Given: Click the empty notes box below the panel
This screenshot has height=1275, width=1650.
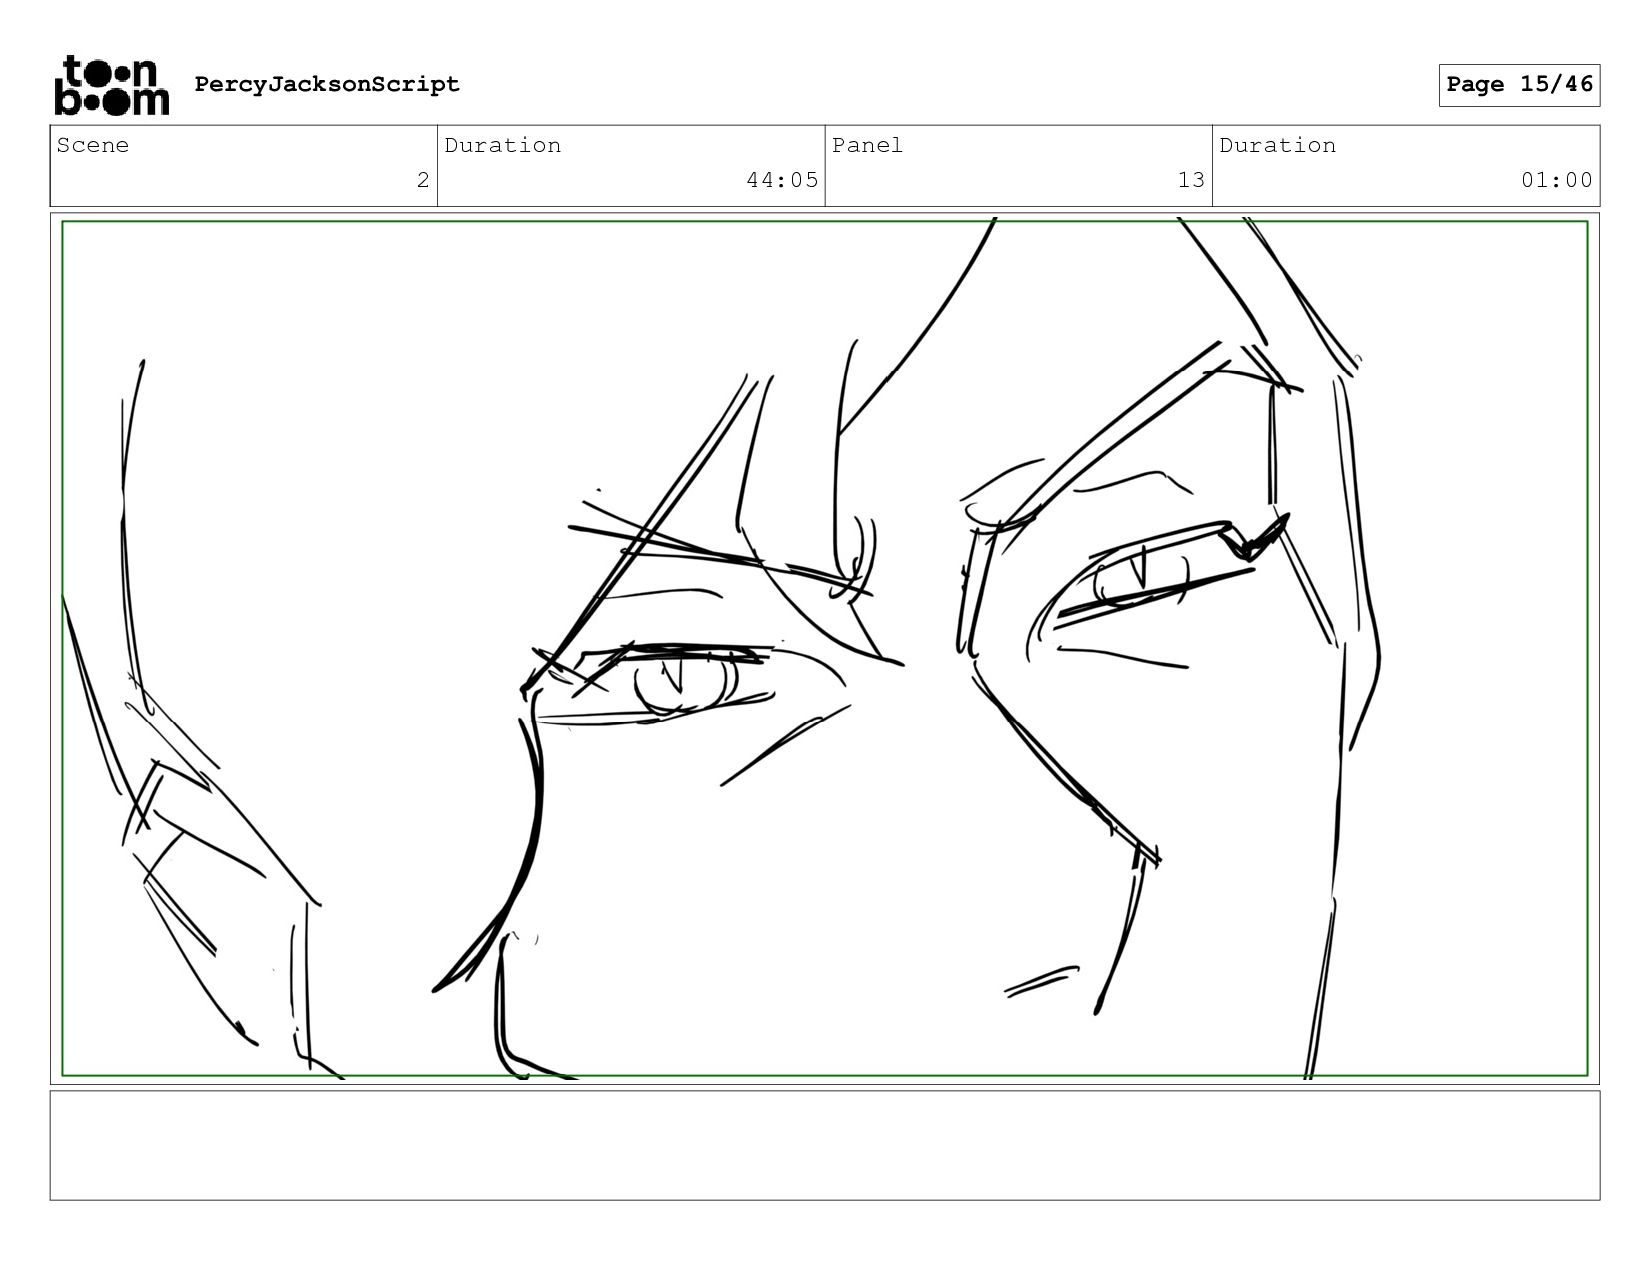Looking at the screenshot, I should (825, 1145).
